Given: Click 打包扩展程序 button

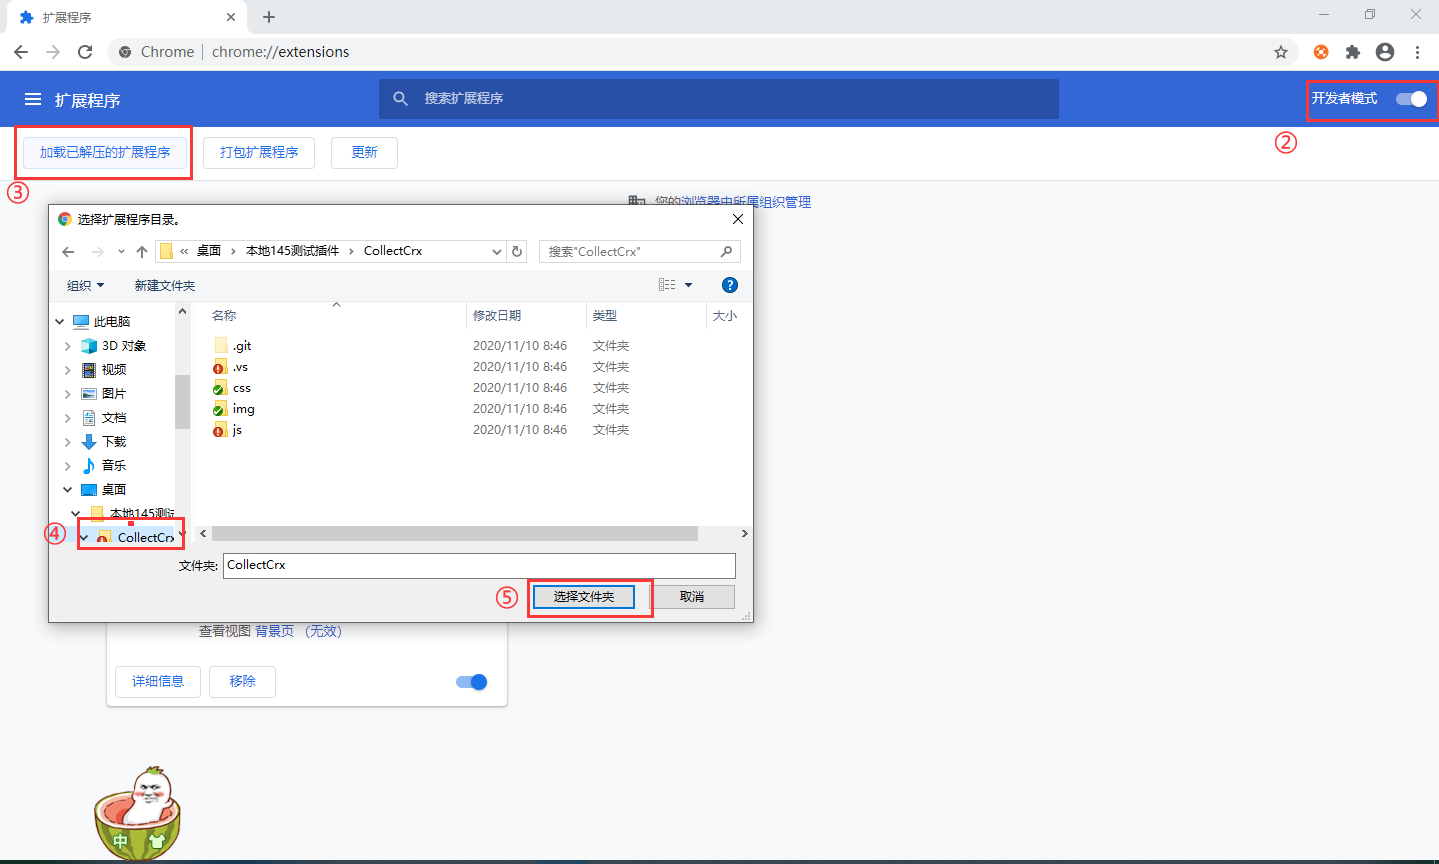Looking at the screenshot, I should [259, 152].
